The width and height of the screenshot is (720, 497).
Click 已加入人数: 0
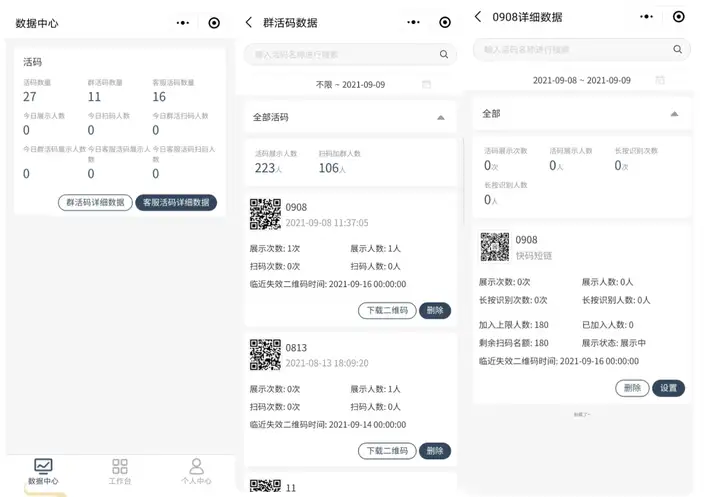coord(608,325)
